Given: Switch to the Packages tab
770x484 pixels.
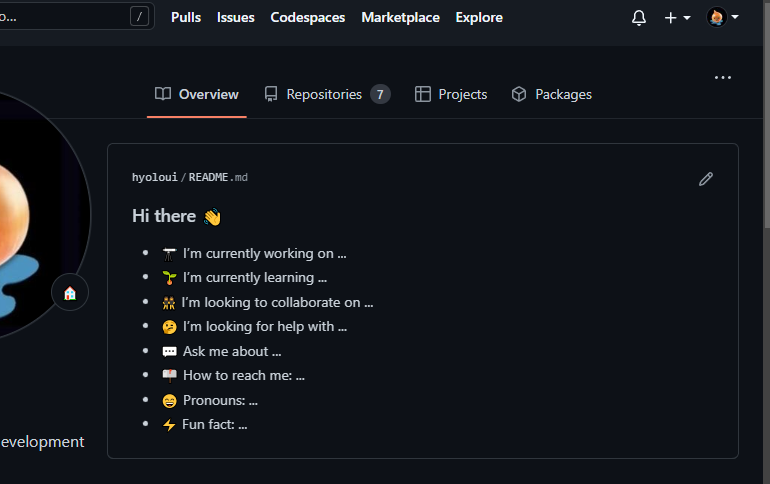Looking at the screenshot, I should tap(551, 94).
